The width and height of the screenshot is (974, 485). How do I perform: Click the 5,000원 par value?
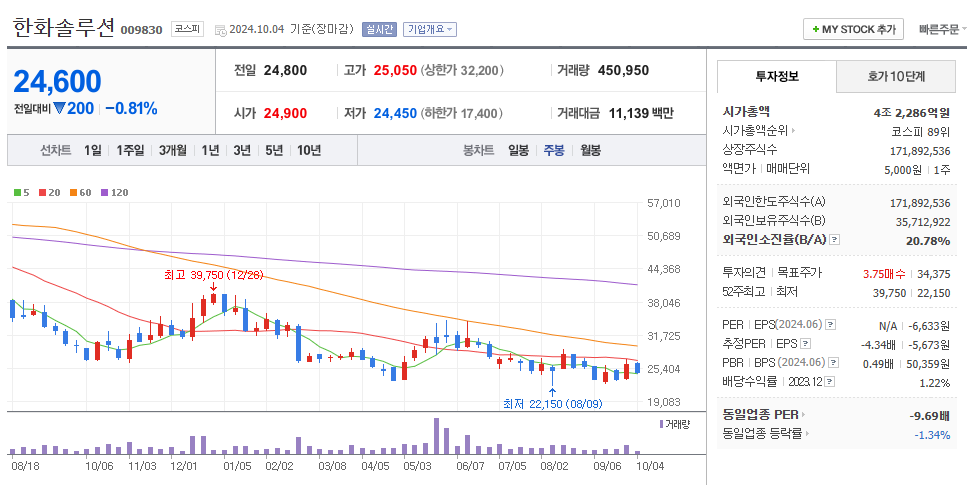904,170
